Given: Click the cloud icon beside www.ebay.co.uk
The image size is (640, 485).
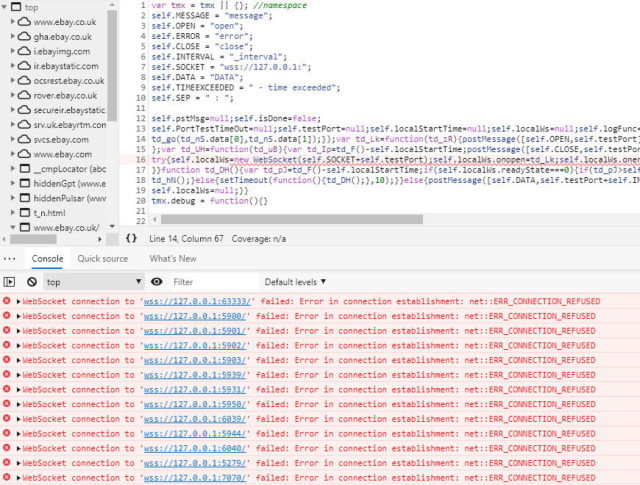Looking at the screenshot, I should [x=24, y=22].
